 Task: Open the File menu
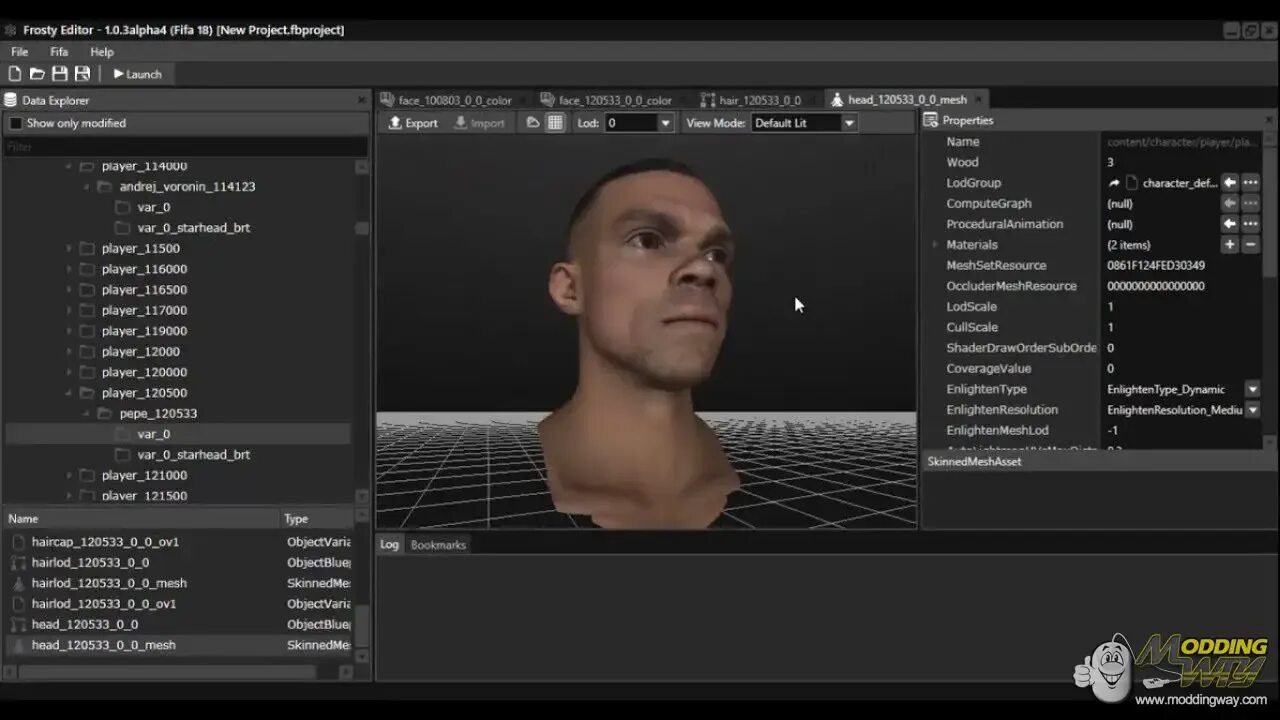coord(19,51)
